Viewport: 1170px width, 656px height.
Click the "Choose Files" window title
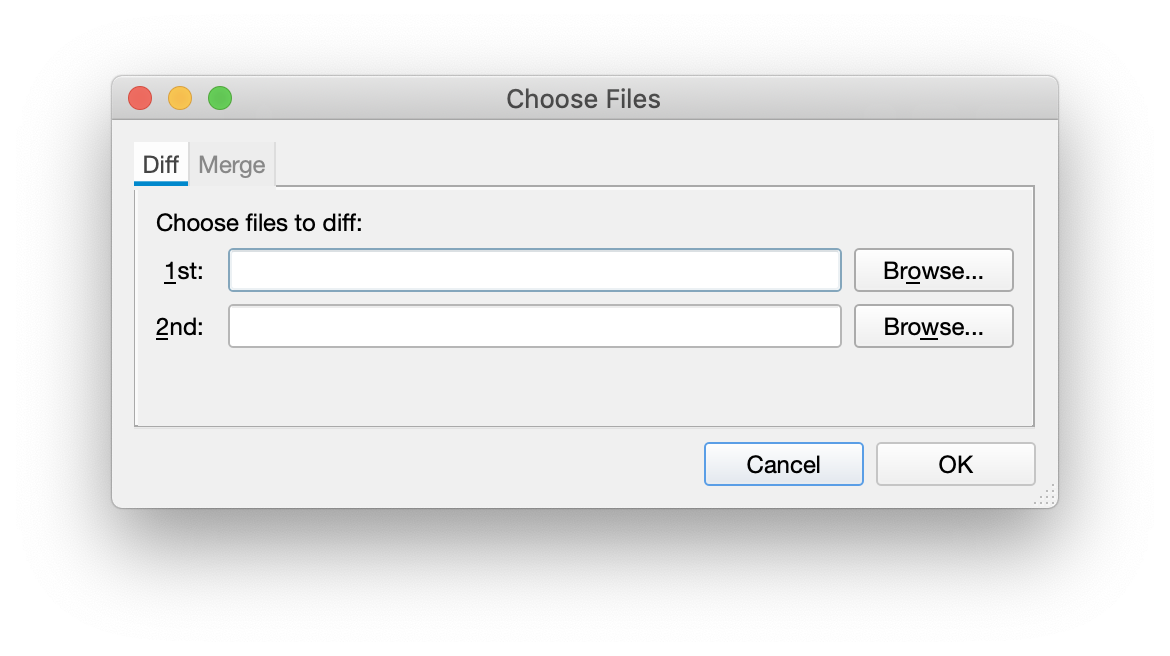583,99
